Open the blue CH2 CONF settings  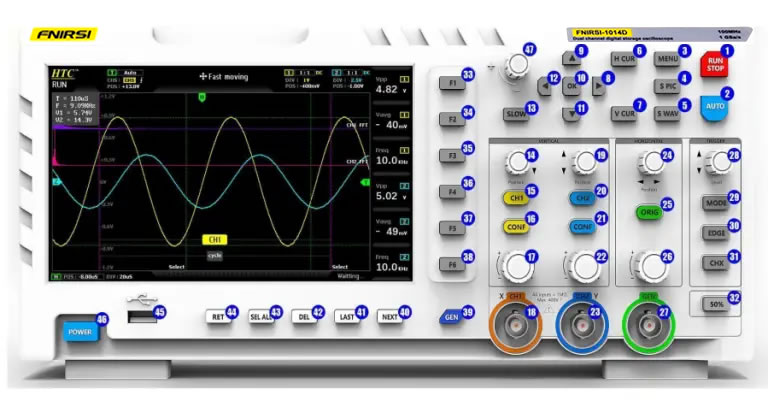click(582, 227)
